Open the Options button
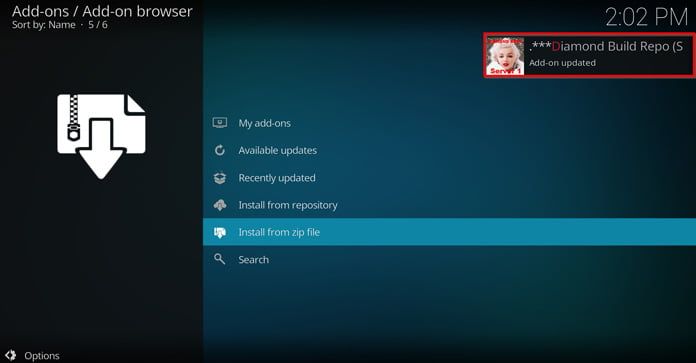 coord(33,355)
